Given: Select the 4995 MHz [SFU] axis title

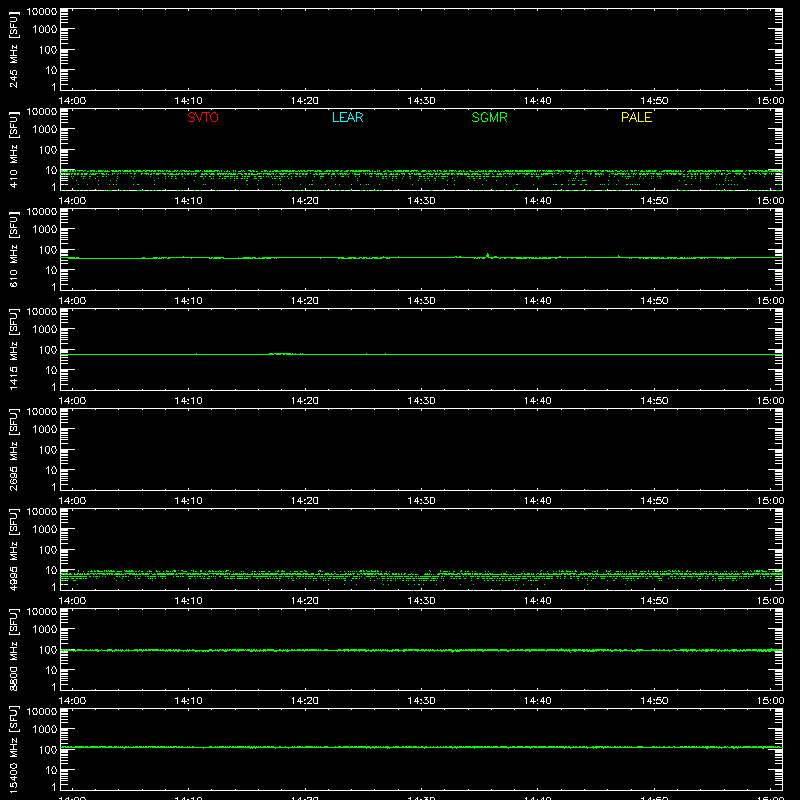Looking at the screenshot, I should (13, 549).
